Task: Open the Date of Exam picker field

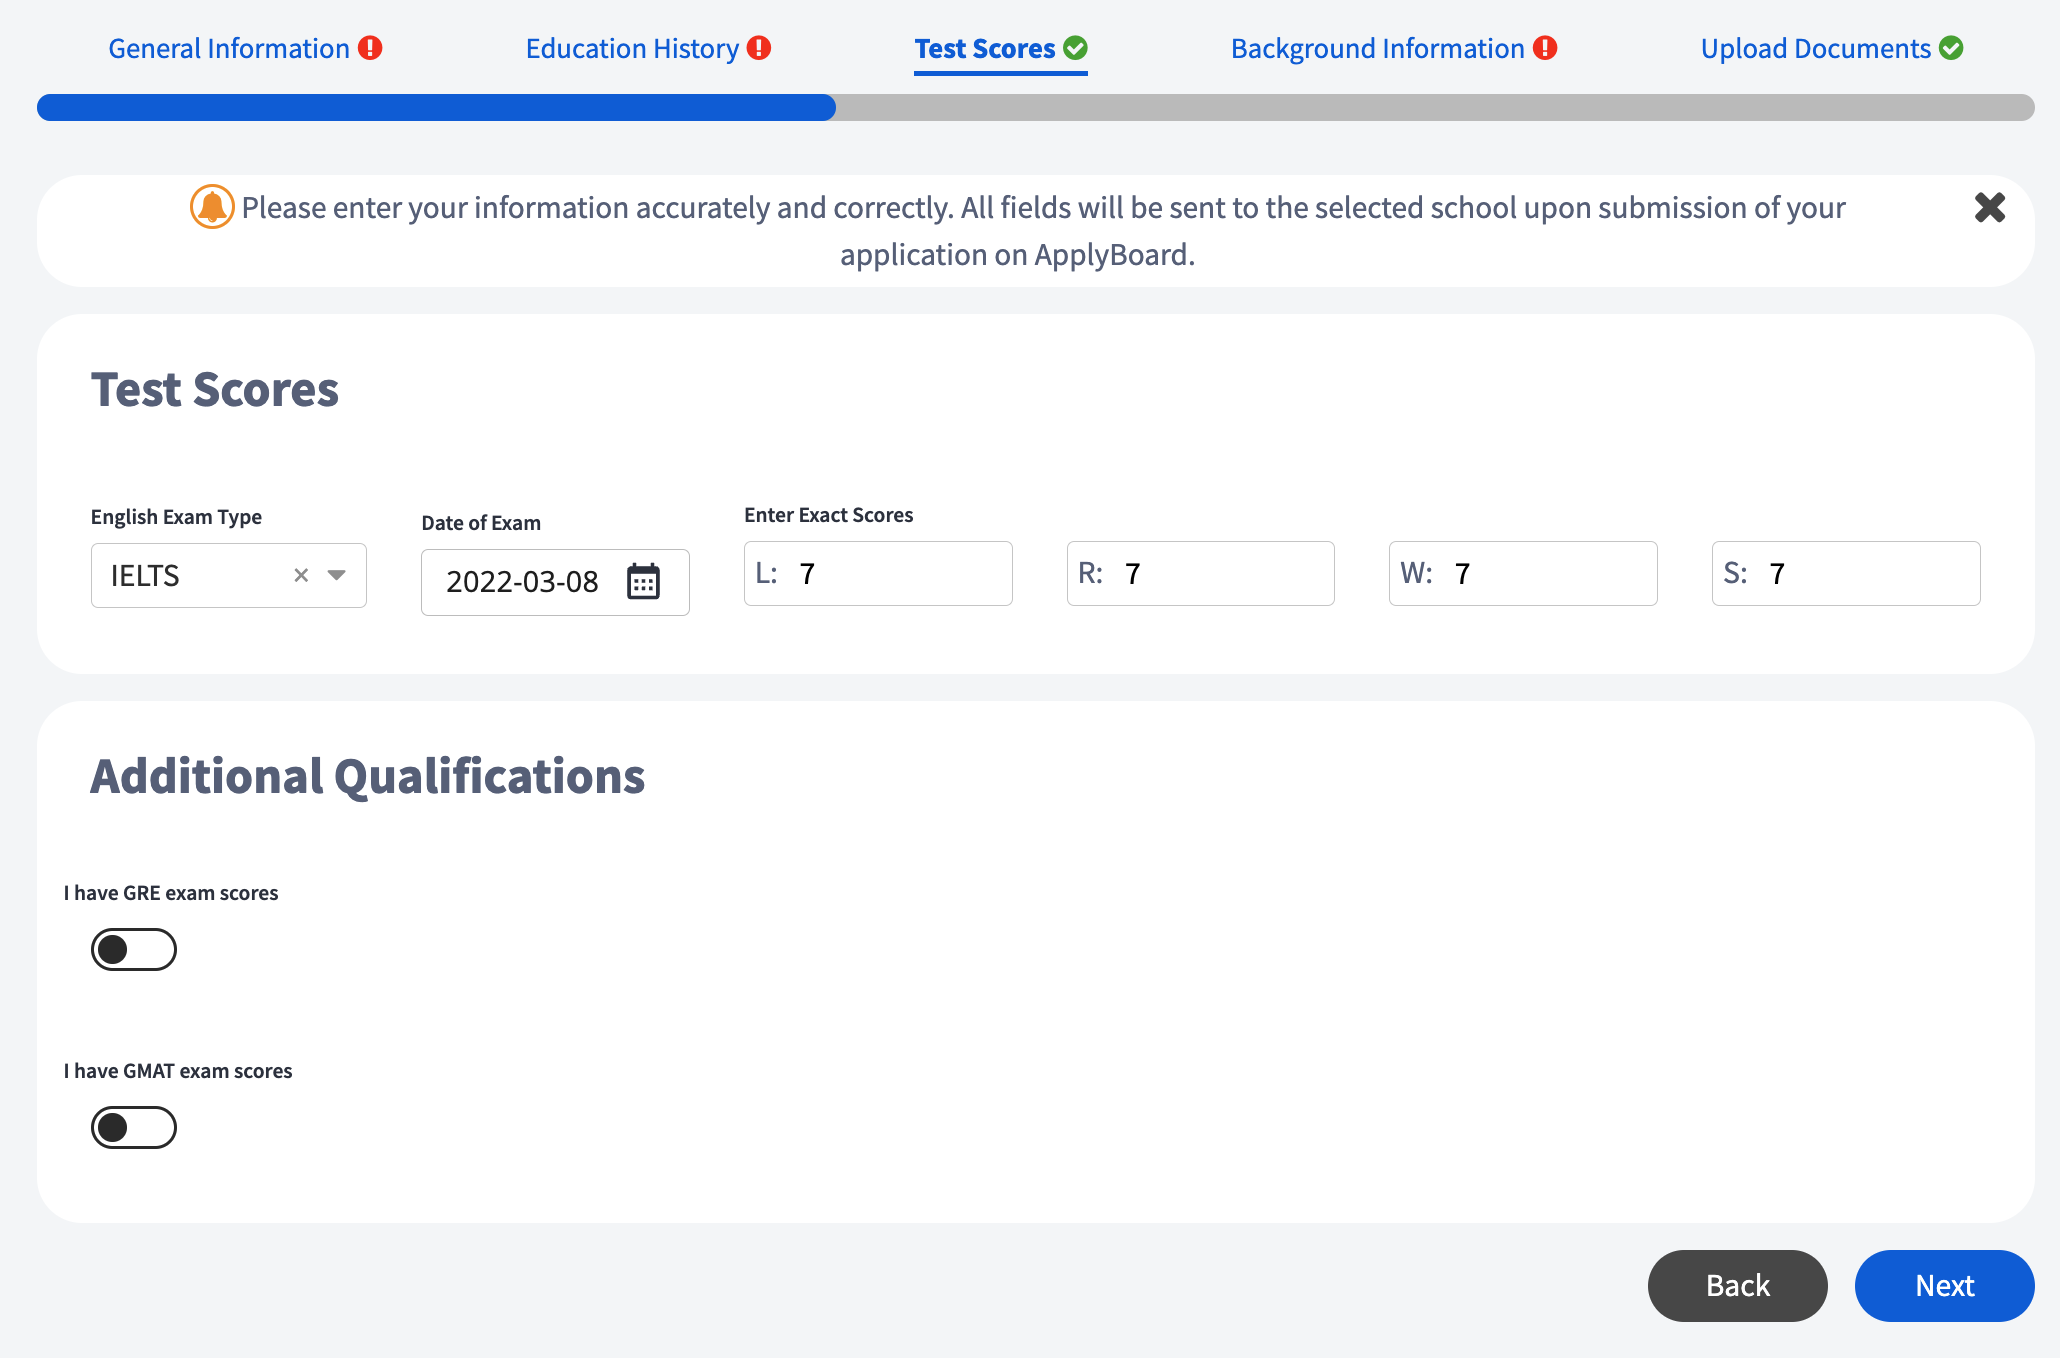Action: coord(522,581)
